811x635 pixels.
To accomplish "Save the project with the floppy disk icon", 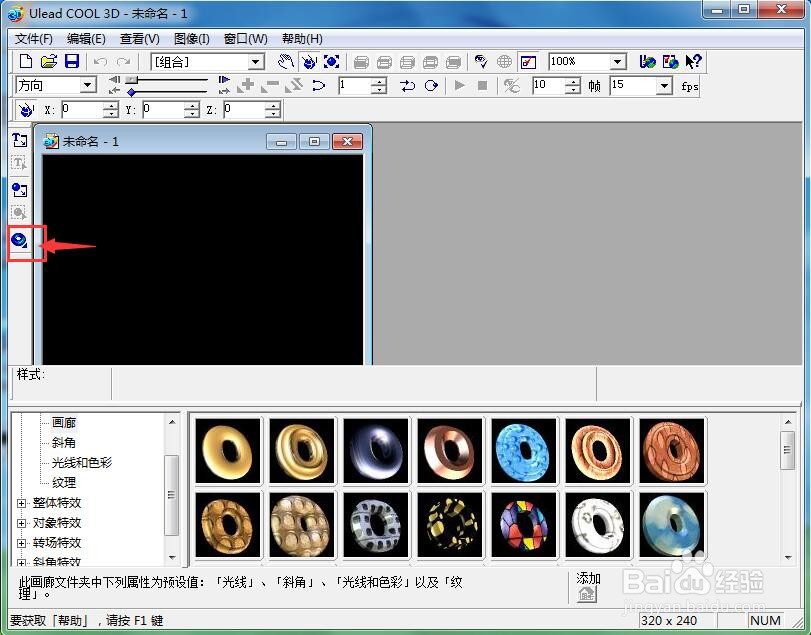I will click(71, 62).
